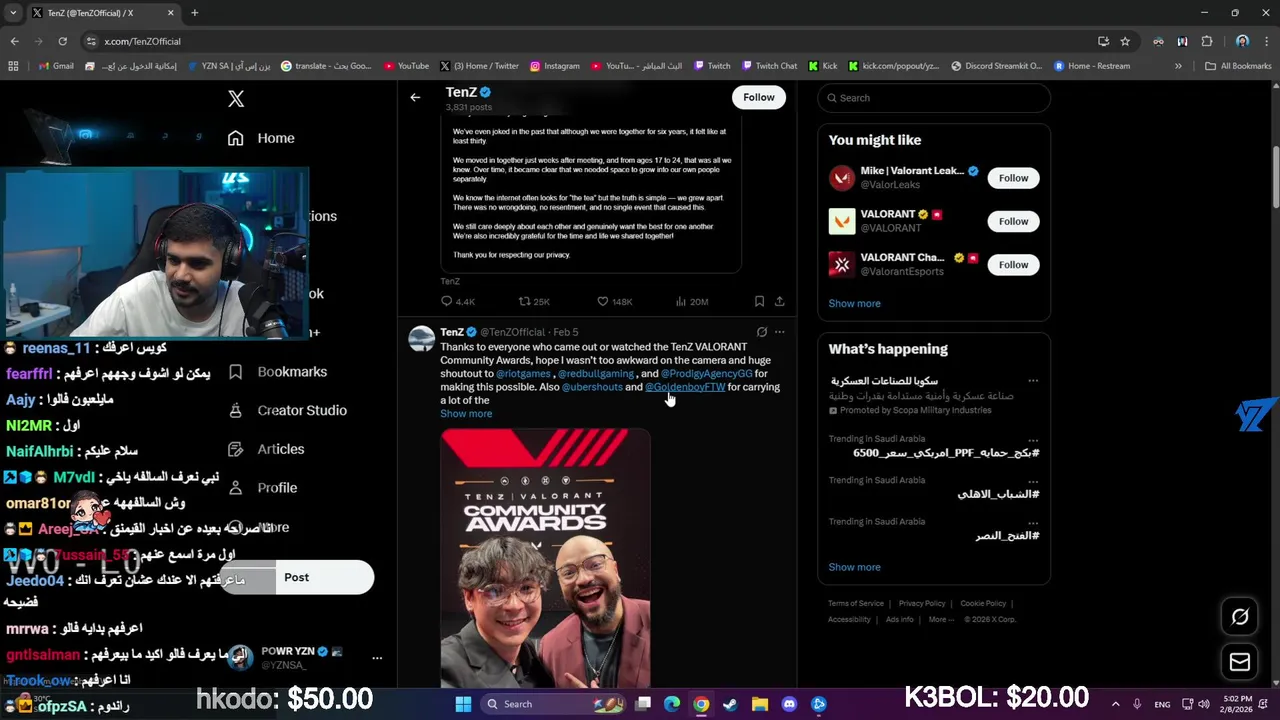Click into the X Search field
This screenshot has width=1280, height=720.
click(x=933, y=98)
